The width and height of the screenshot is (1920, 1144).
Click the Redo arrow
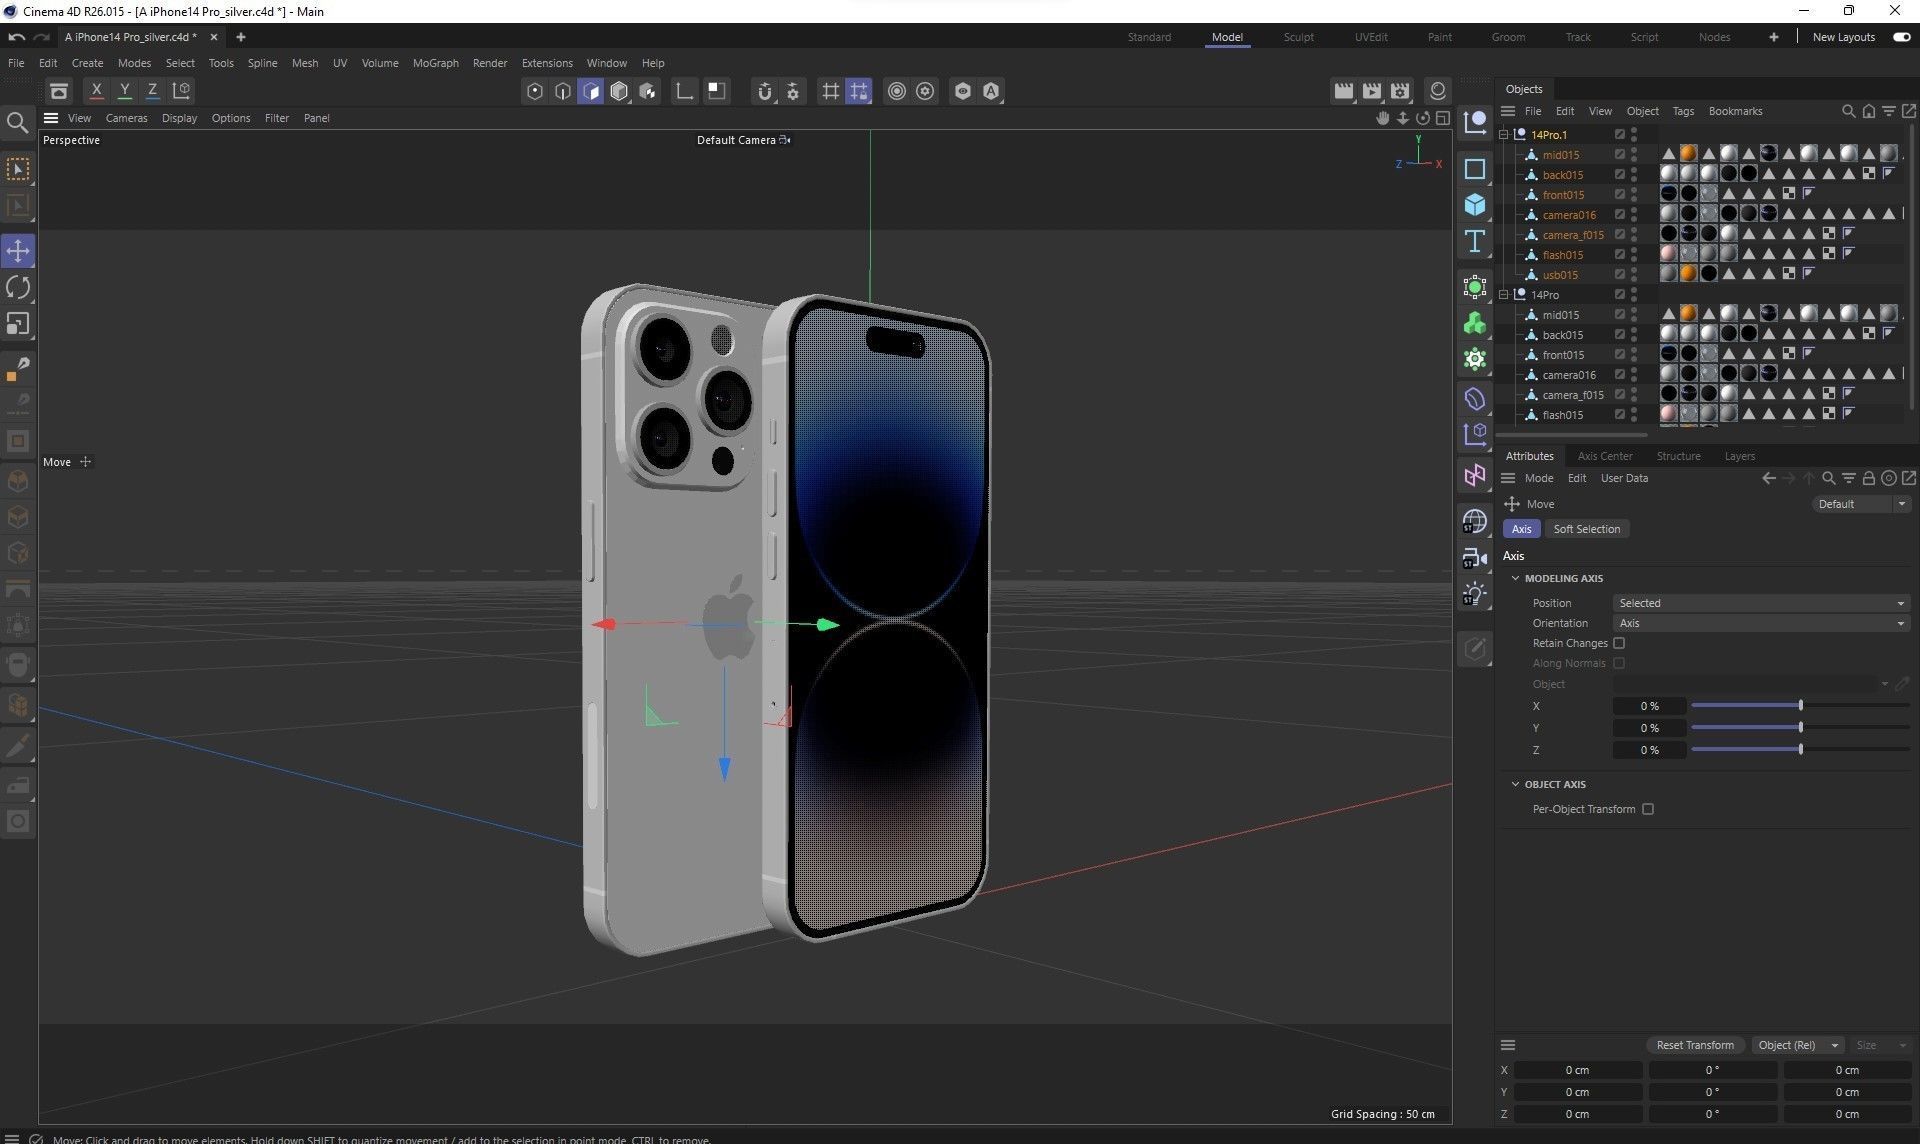pyautogui.click(x=42, y=37)
